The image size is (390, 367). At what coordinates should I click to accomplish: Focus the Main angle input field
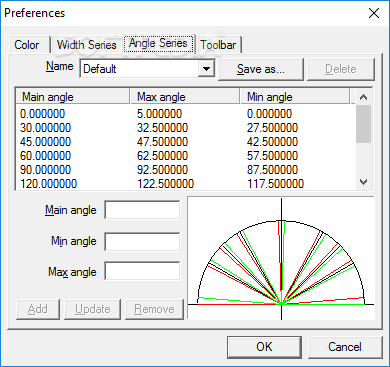(142, 210)
